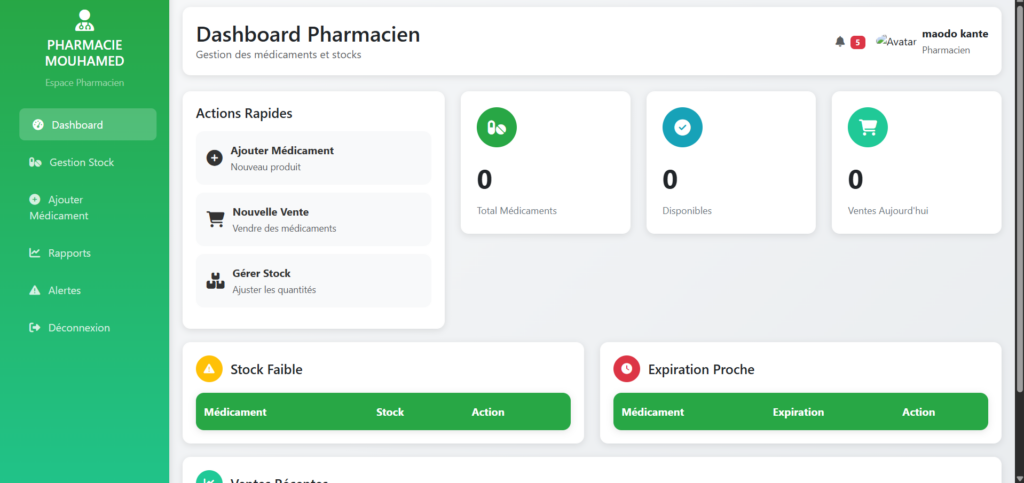Open Alertes in the sidebar
This screenshot has height=483, width=1024.
coord(64,290)
